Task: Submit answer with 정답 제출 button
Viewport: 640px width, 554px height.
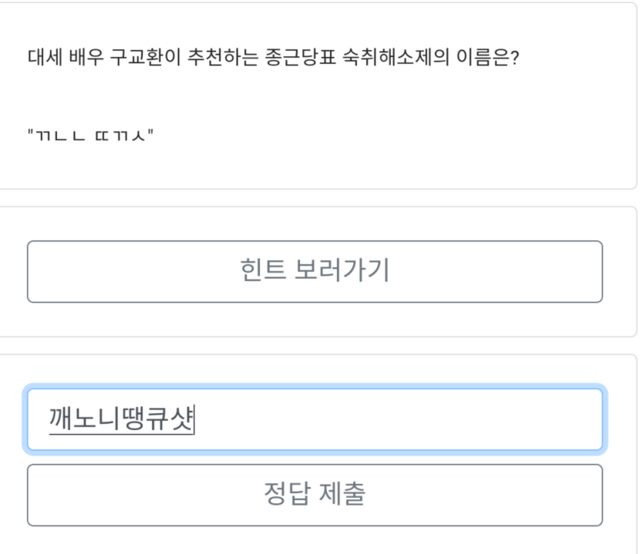Action: click(314, 494)
